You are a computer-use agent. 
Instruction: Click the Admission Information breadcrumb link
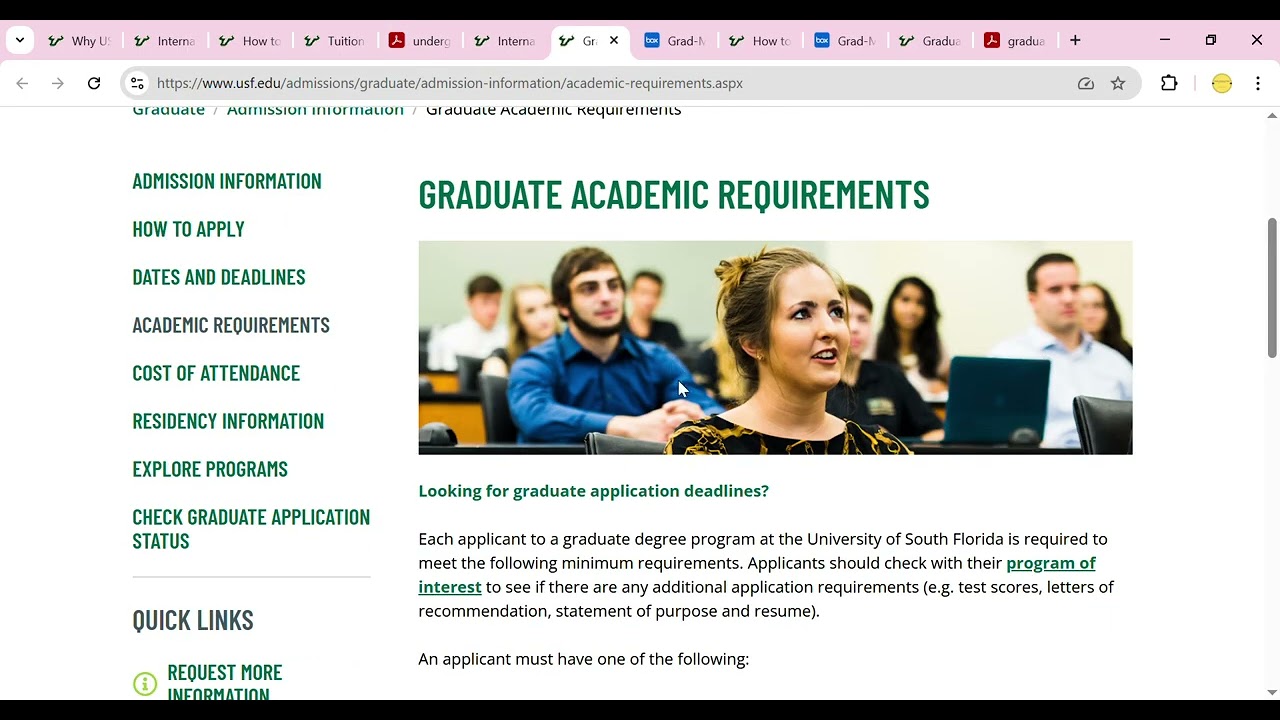click(315, 110)
